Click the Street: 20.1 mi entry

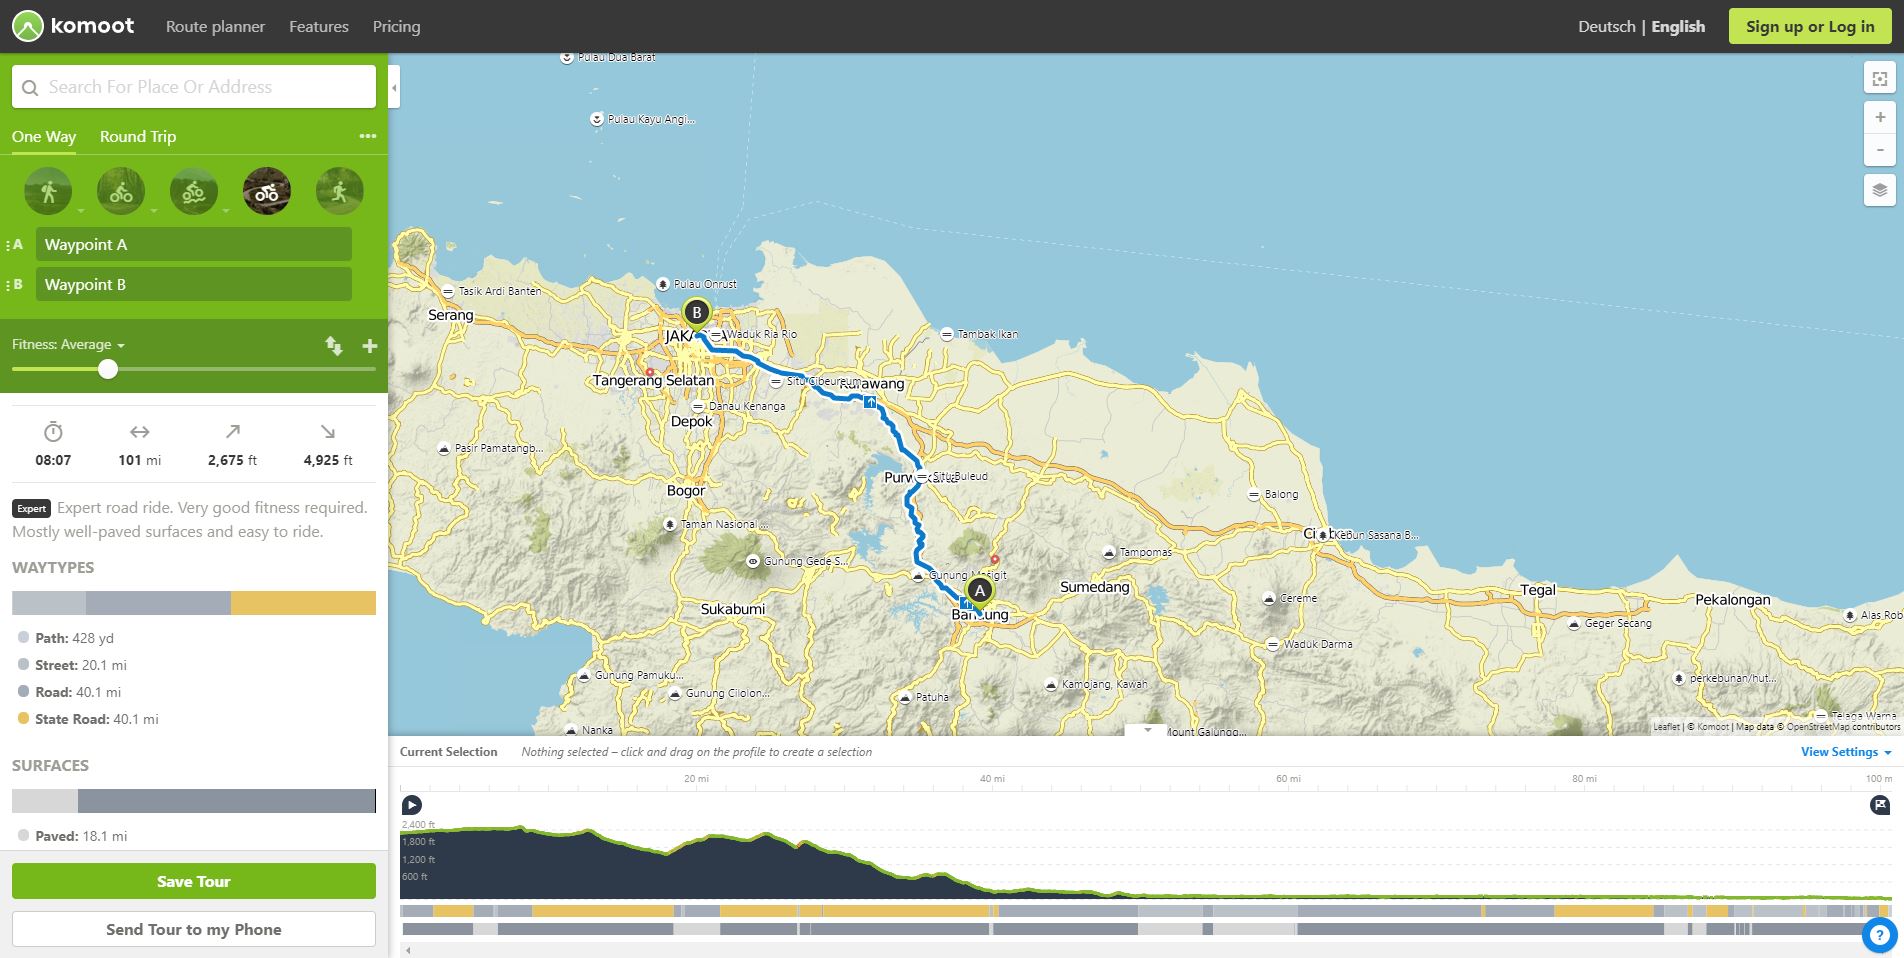pos(72,665)
